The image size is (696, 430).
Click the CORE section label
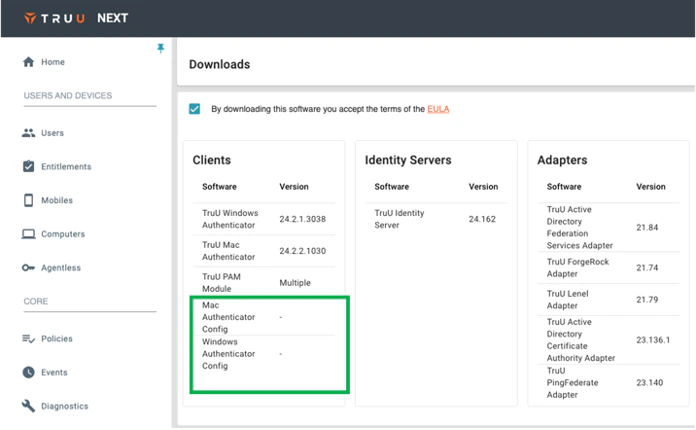click(36, 302)
